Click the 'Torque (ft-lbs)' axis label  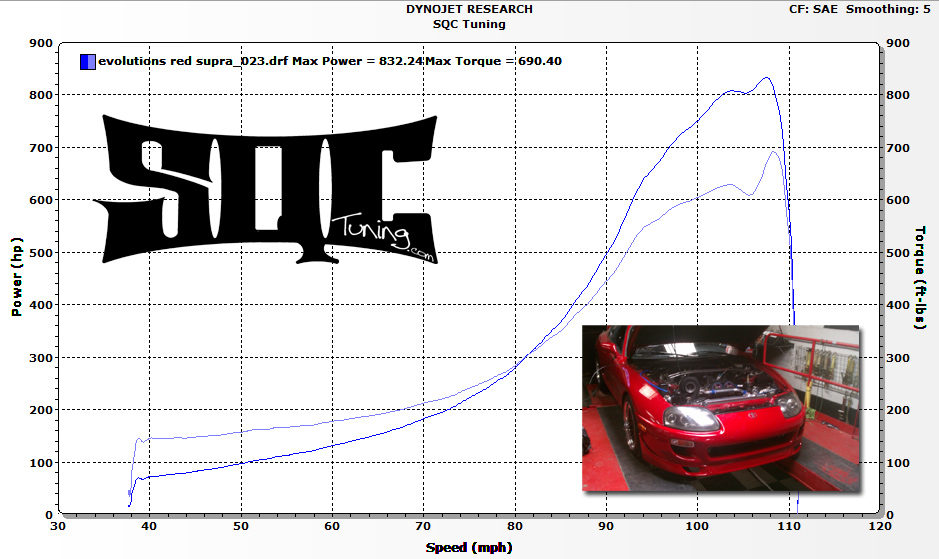[x=920, y=277]
